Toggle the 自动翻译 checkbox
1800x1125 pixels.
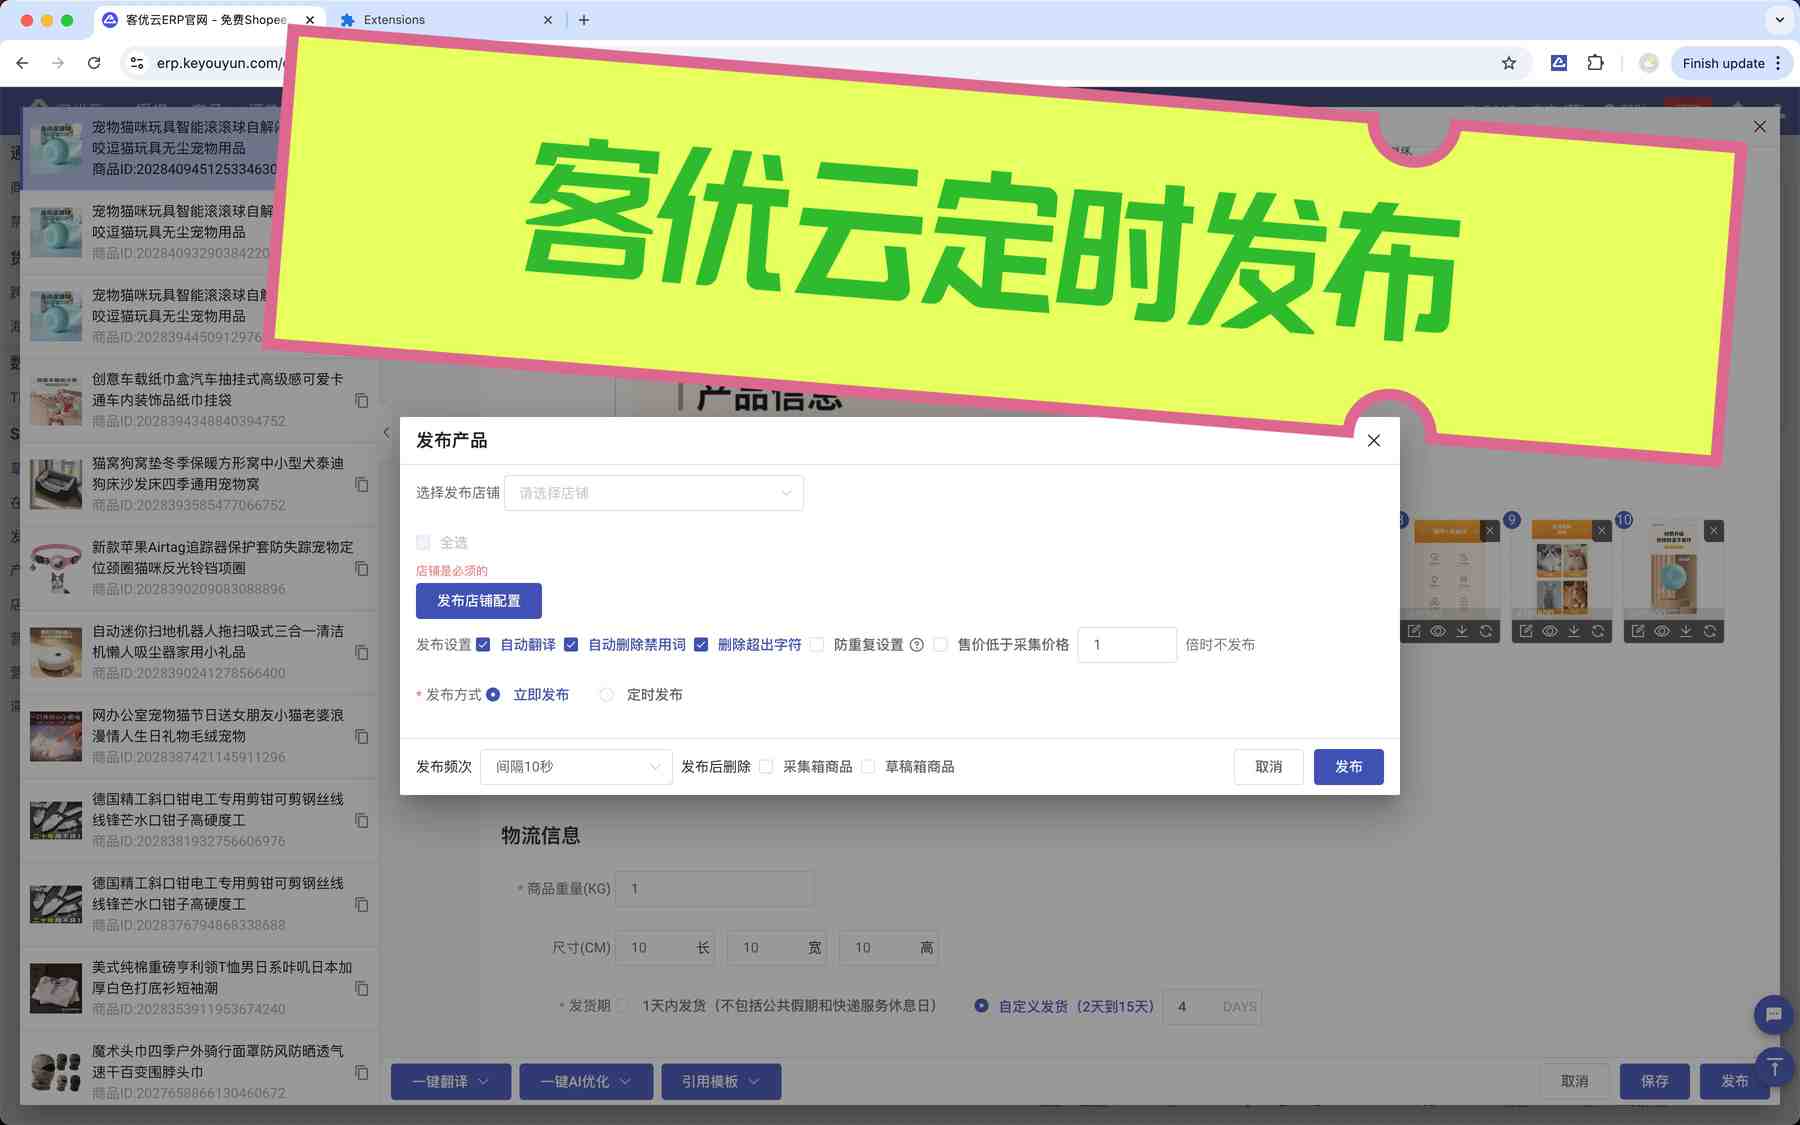click(x=483, y=645)
